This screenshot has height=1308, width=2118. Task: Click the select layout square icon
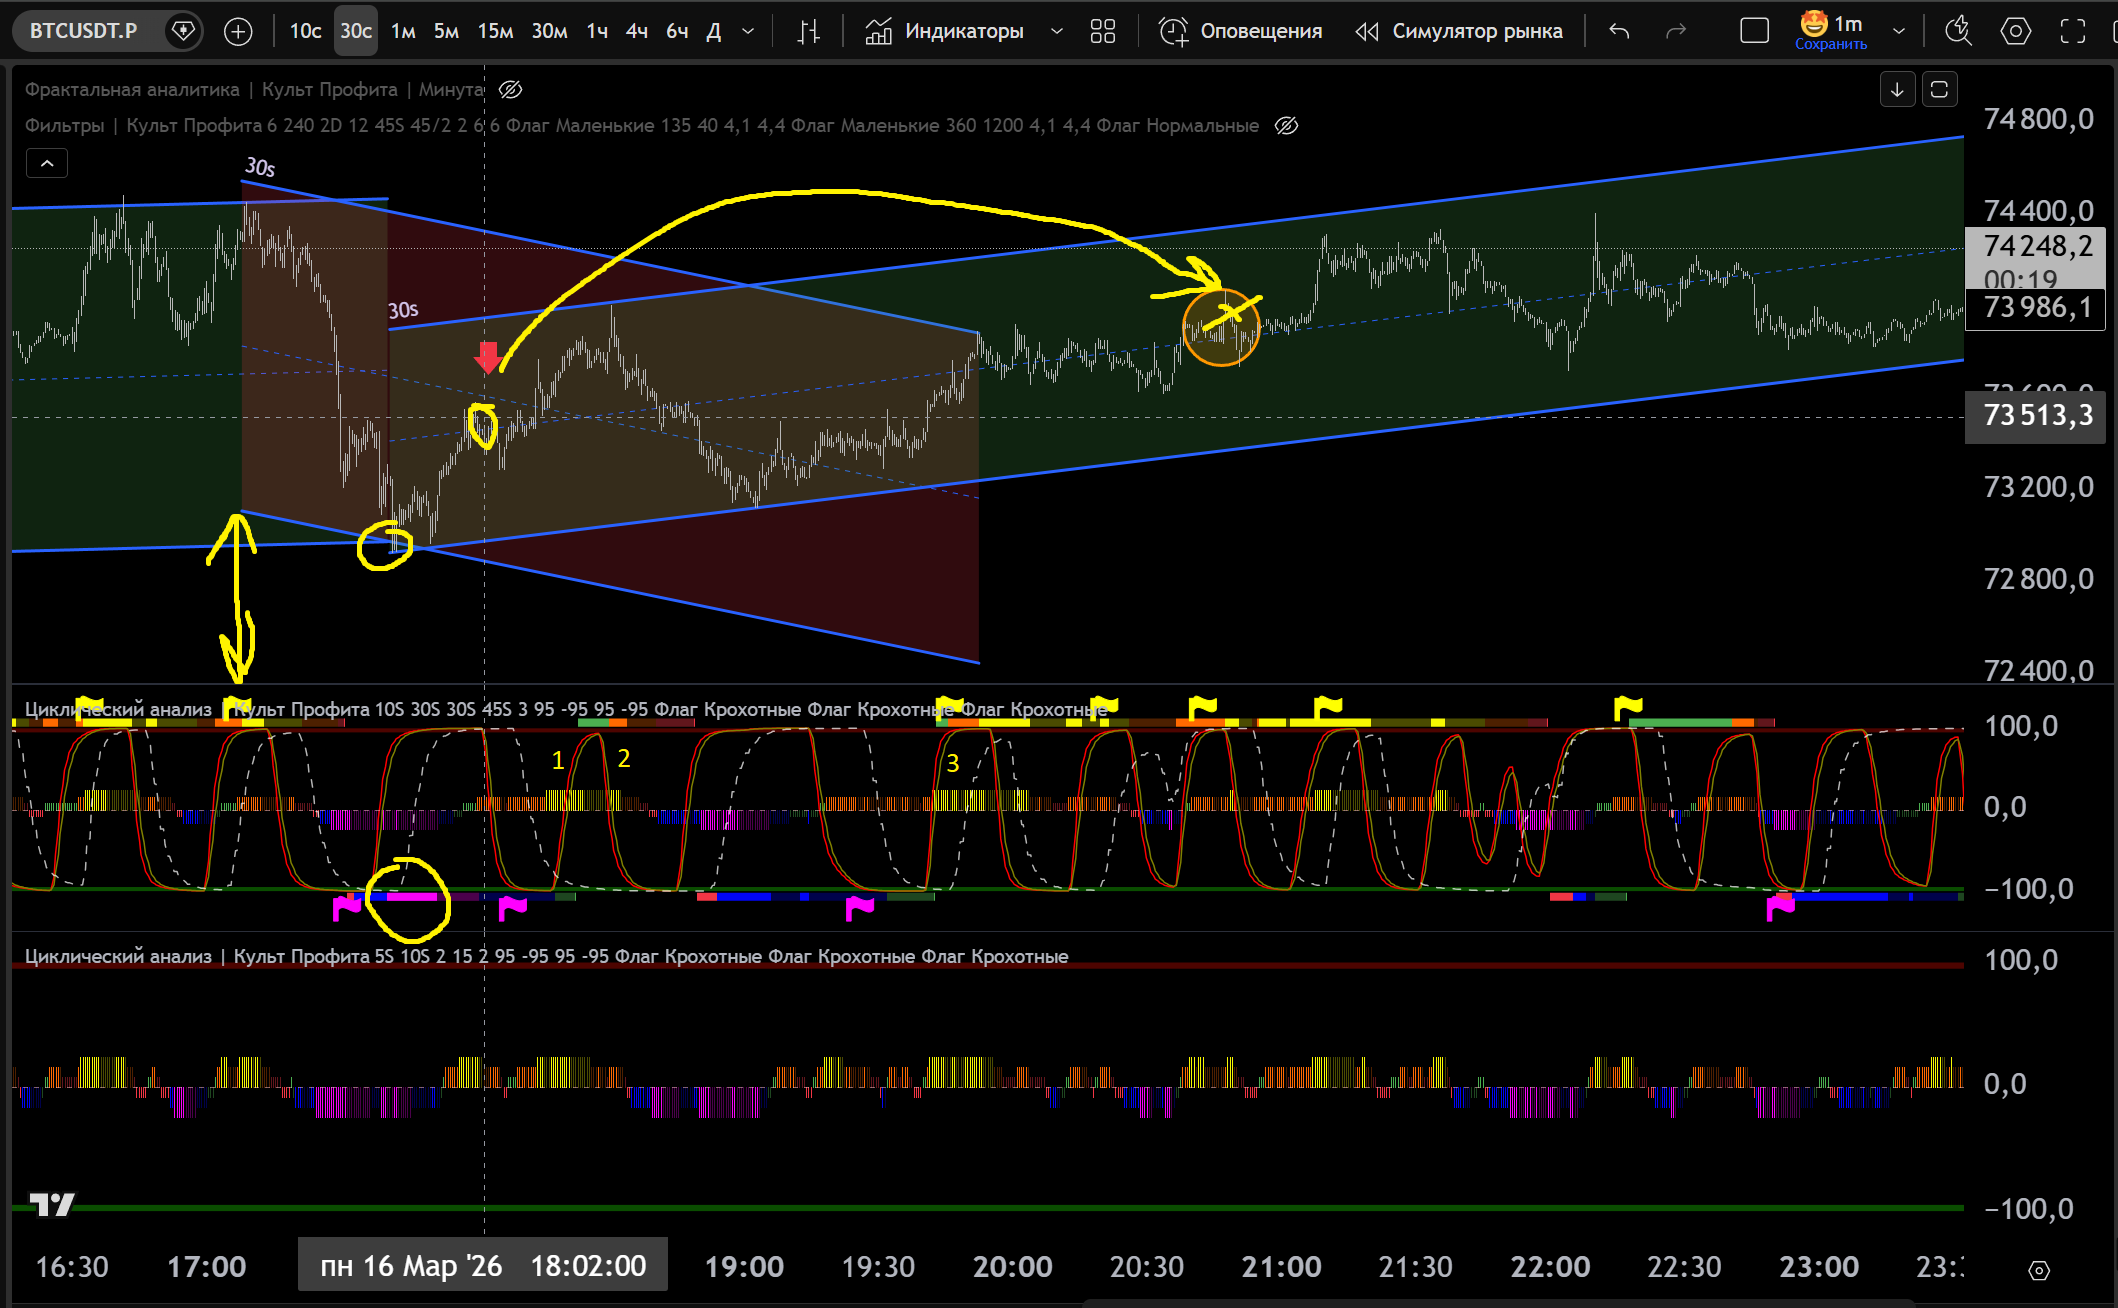pos(1754,31)
